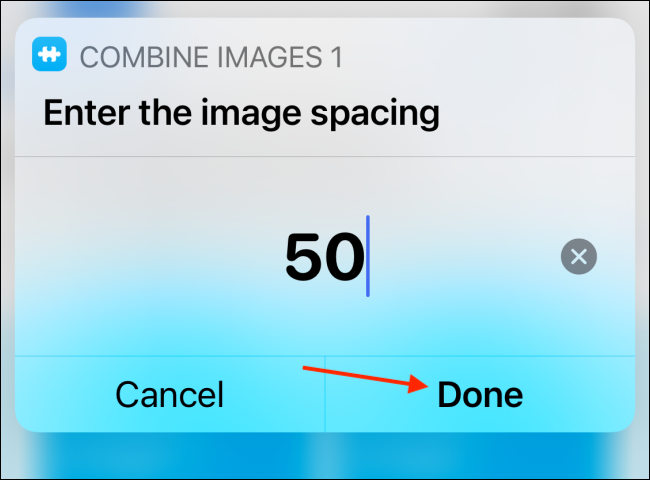The image size is (650, 480).
Task: Click the blurred background above the dialog
Action: pos(325,8)
